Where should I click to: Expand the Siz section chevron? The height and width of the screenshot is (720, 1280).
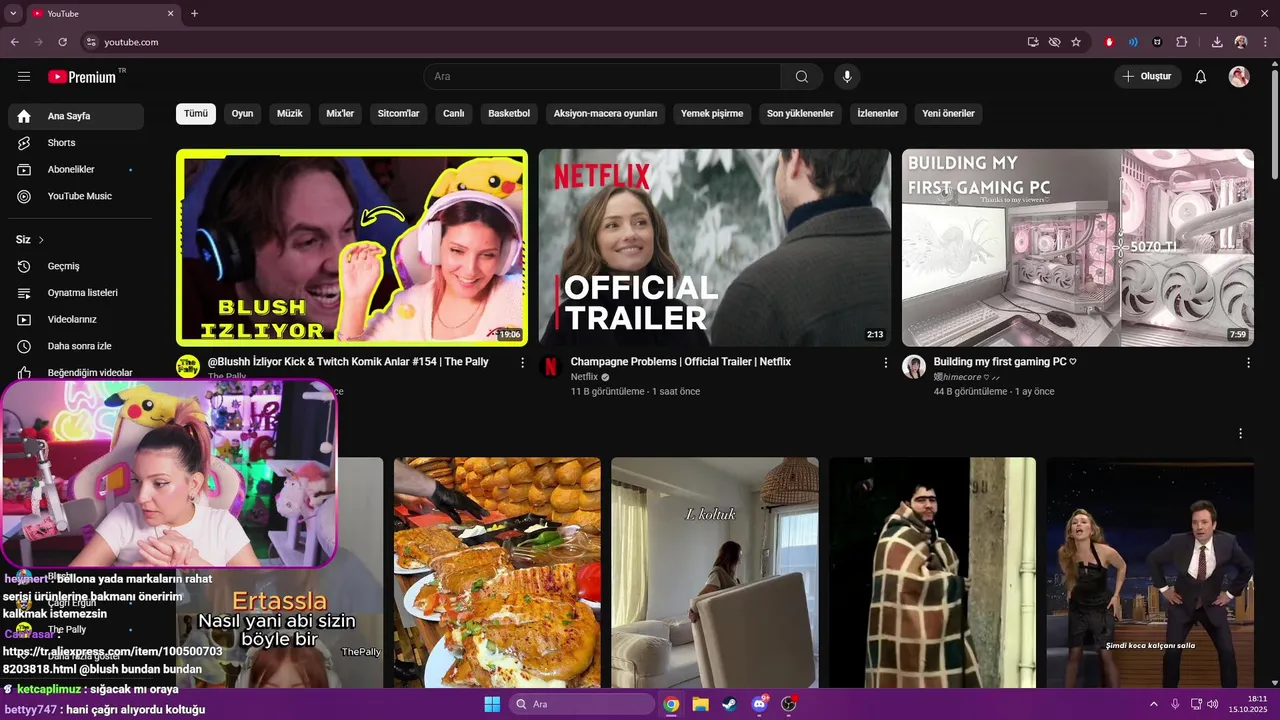[41, 240]
